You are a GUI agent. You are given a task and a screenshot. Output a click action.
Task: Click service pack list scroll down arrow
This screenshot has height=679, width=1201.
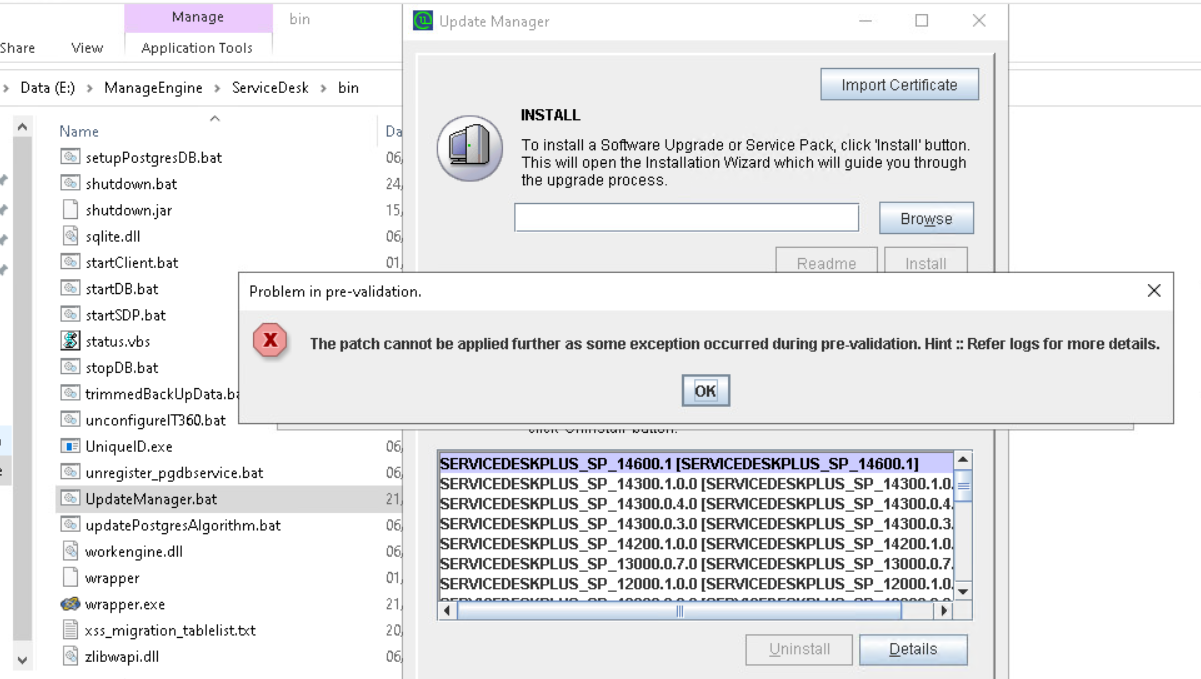(963, 591)
